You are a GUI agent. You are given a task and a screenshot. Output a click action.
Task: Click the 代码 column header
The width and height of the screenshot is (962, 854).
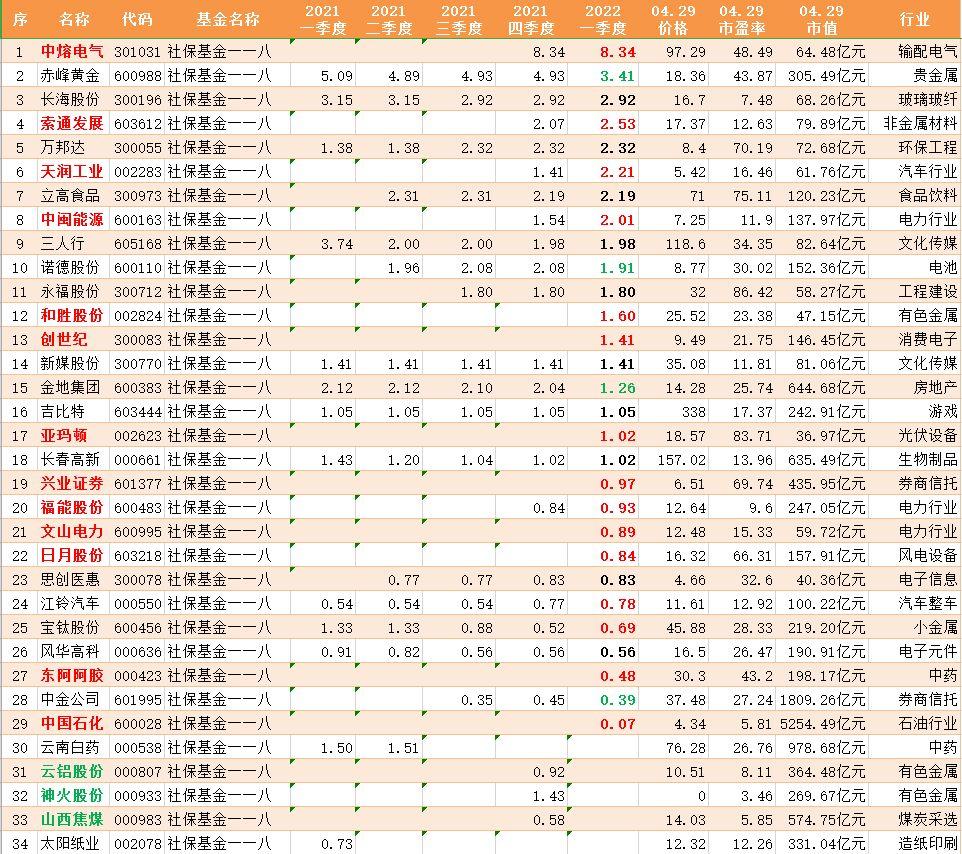[136, 20]
